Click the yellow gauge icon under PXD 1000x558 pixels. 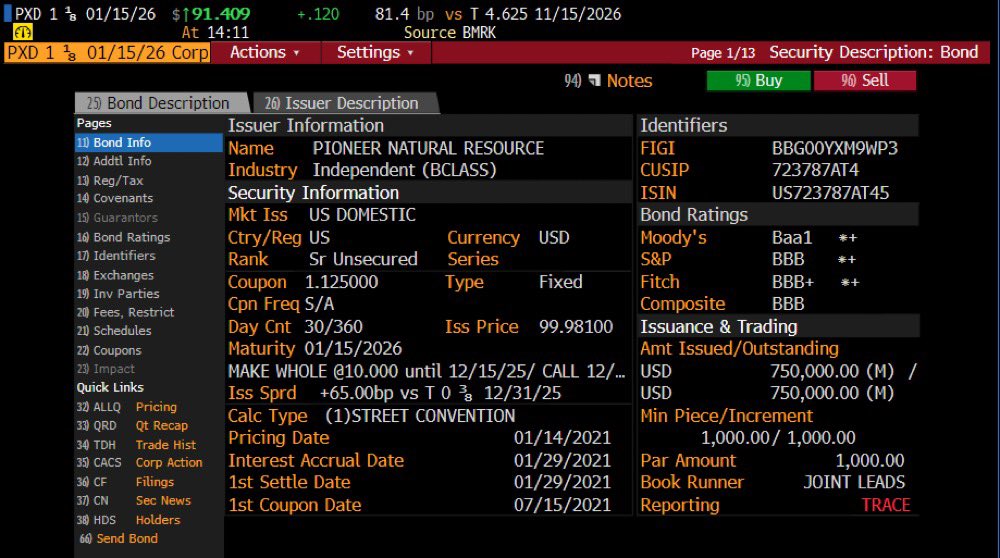[x=23, y=33]
